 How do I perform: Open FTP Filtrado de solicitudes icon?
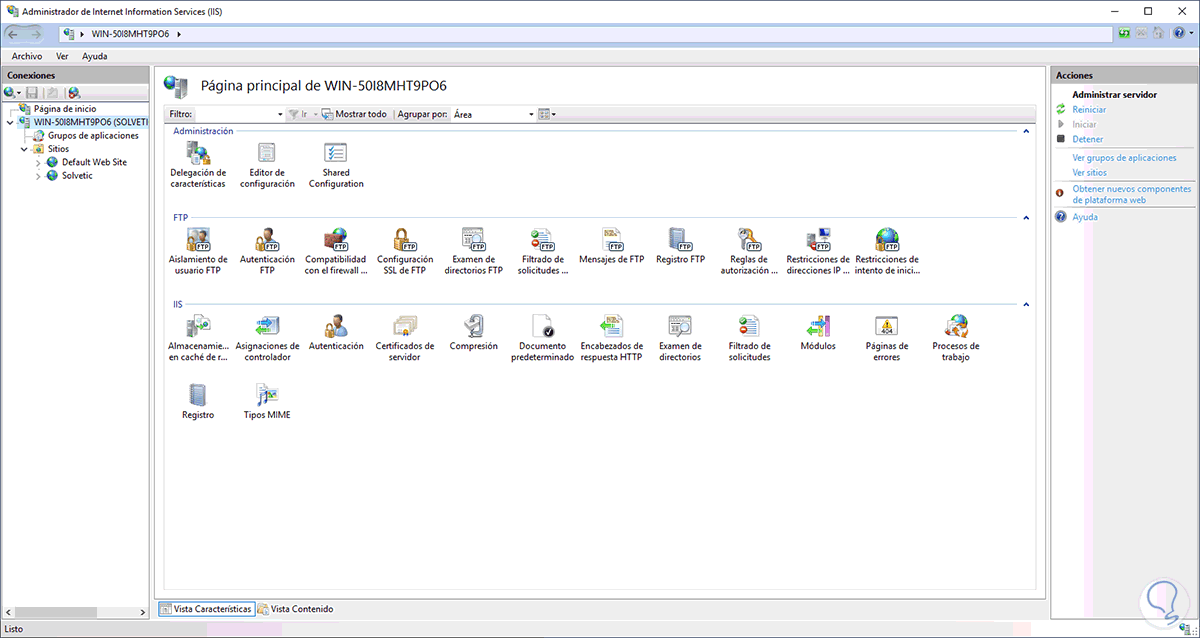[x=543, y=251]
